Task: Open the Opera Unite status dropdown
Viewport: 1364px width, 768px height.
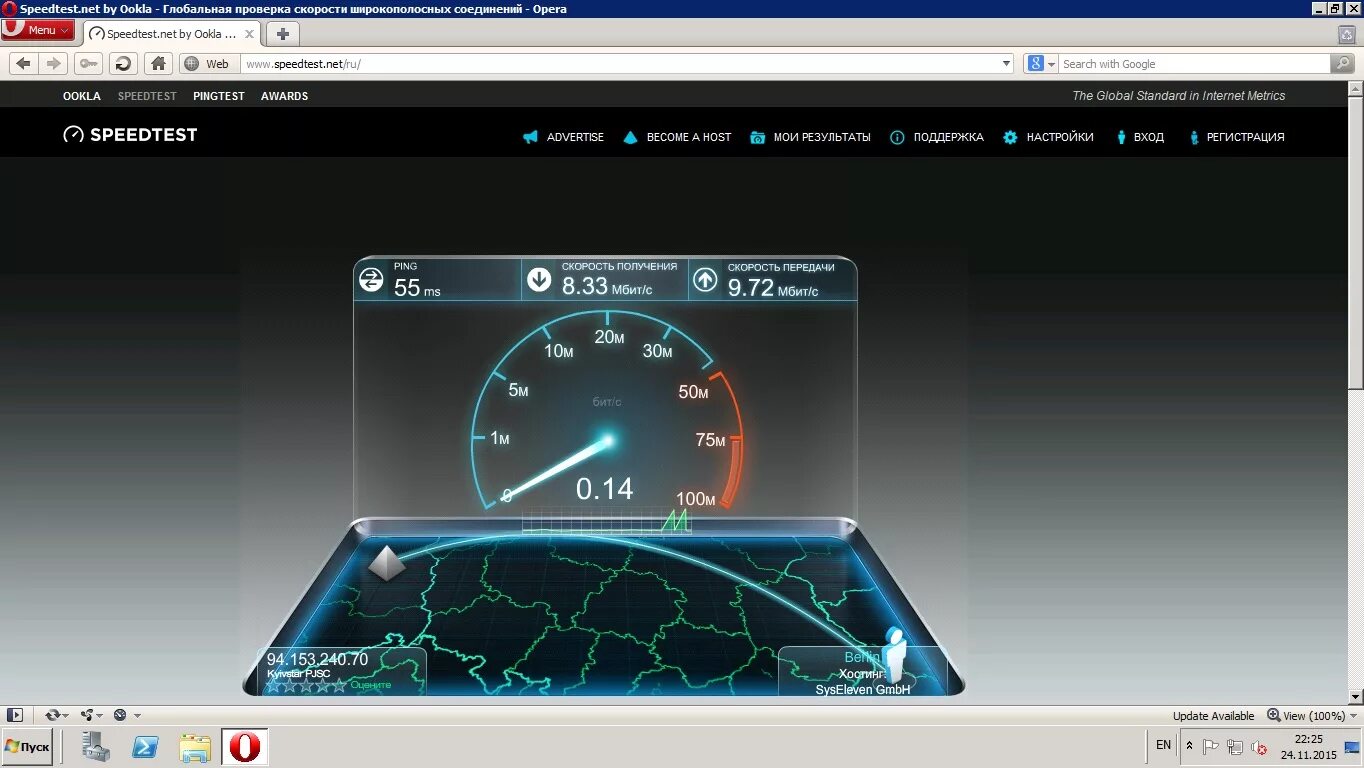Action: 92,715
